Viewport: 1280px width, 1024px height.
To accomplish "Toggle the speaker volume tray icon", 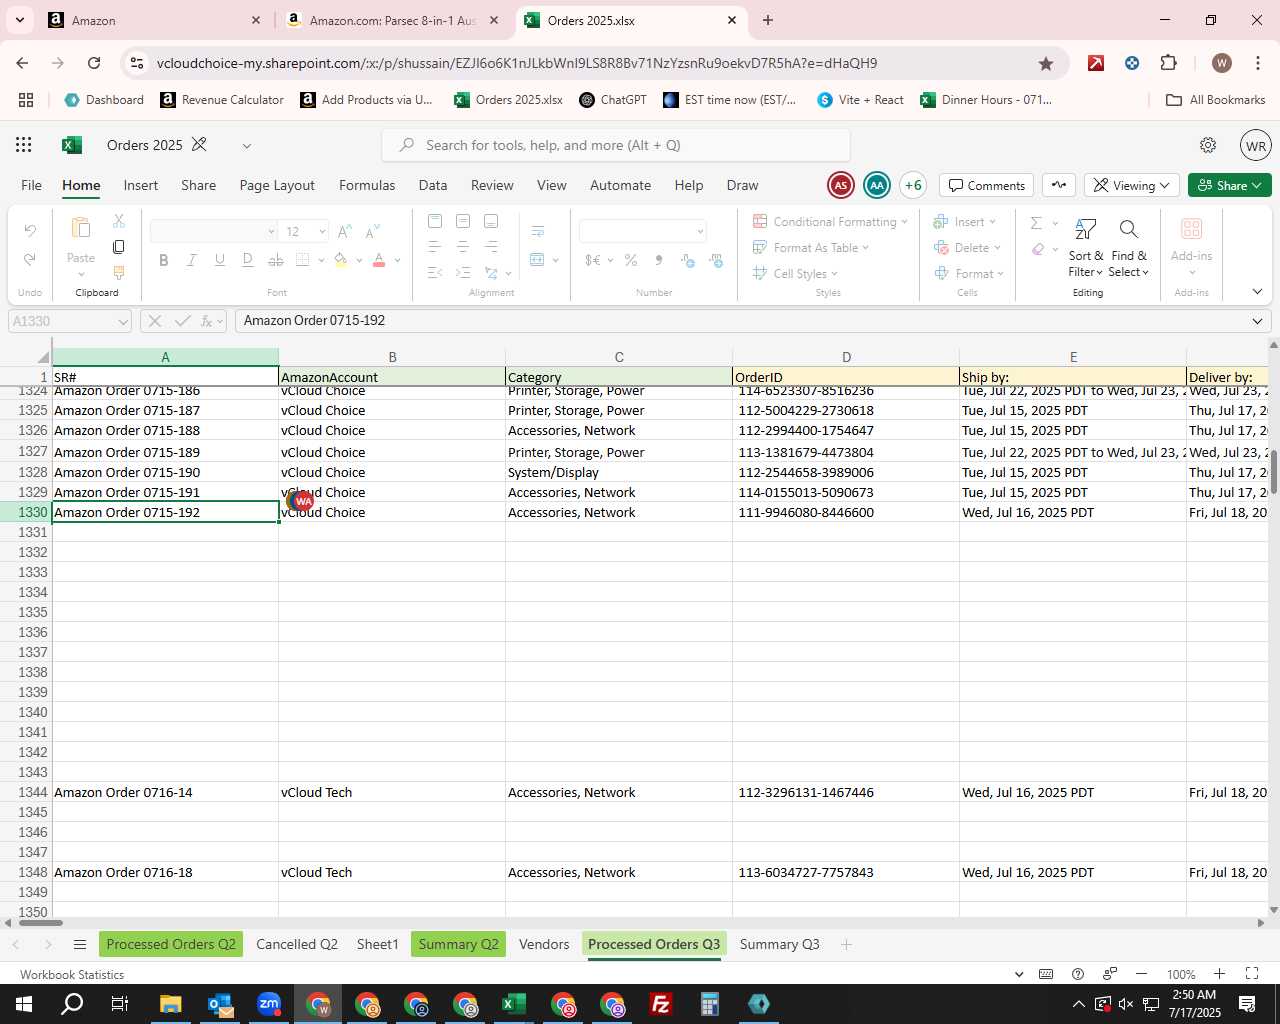I will click(1126, 1004).
